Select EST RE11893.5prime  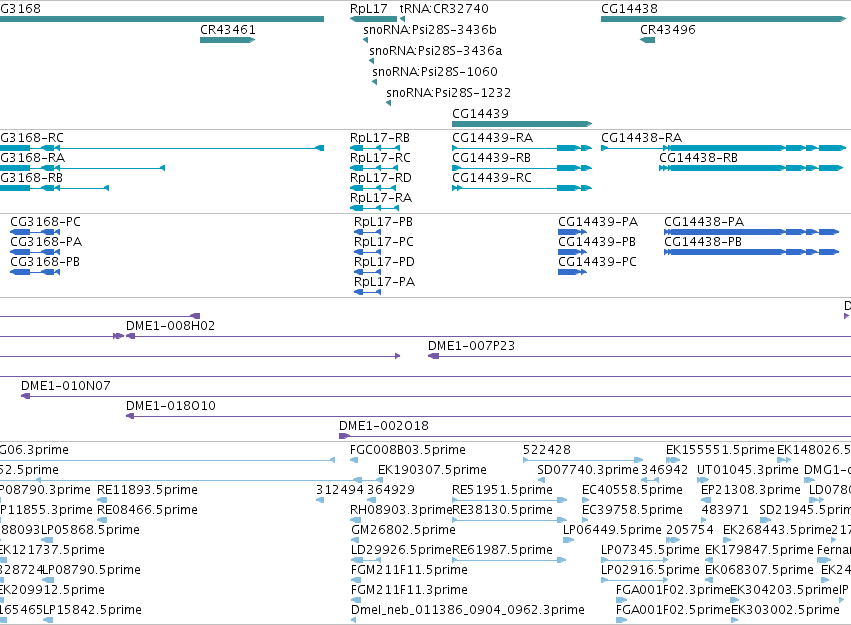pyautogui.click(x=147, y=490)
